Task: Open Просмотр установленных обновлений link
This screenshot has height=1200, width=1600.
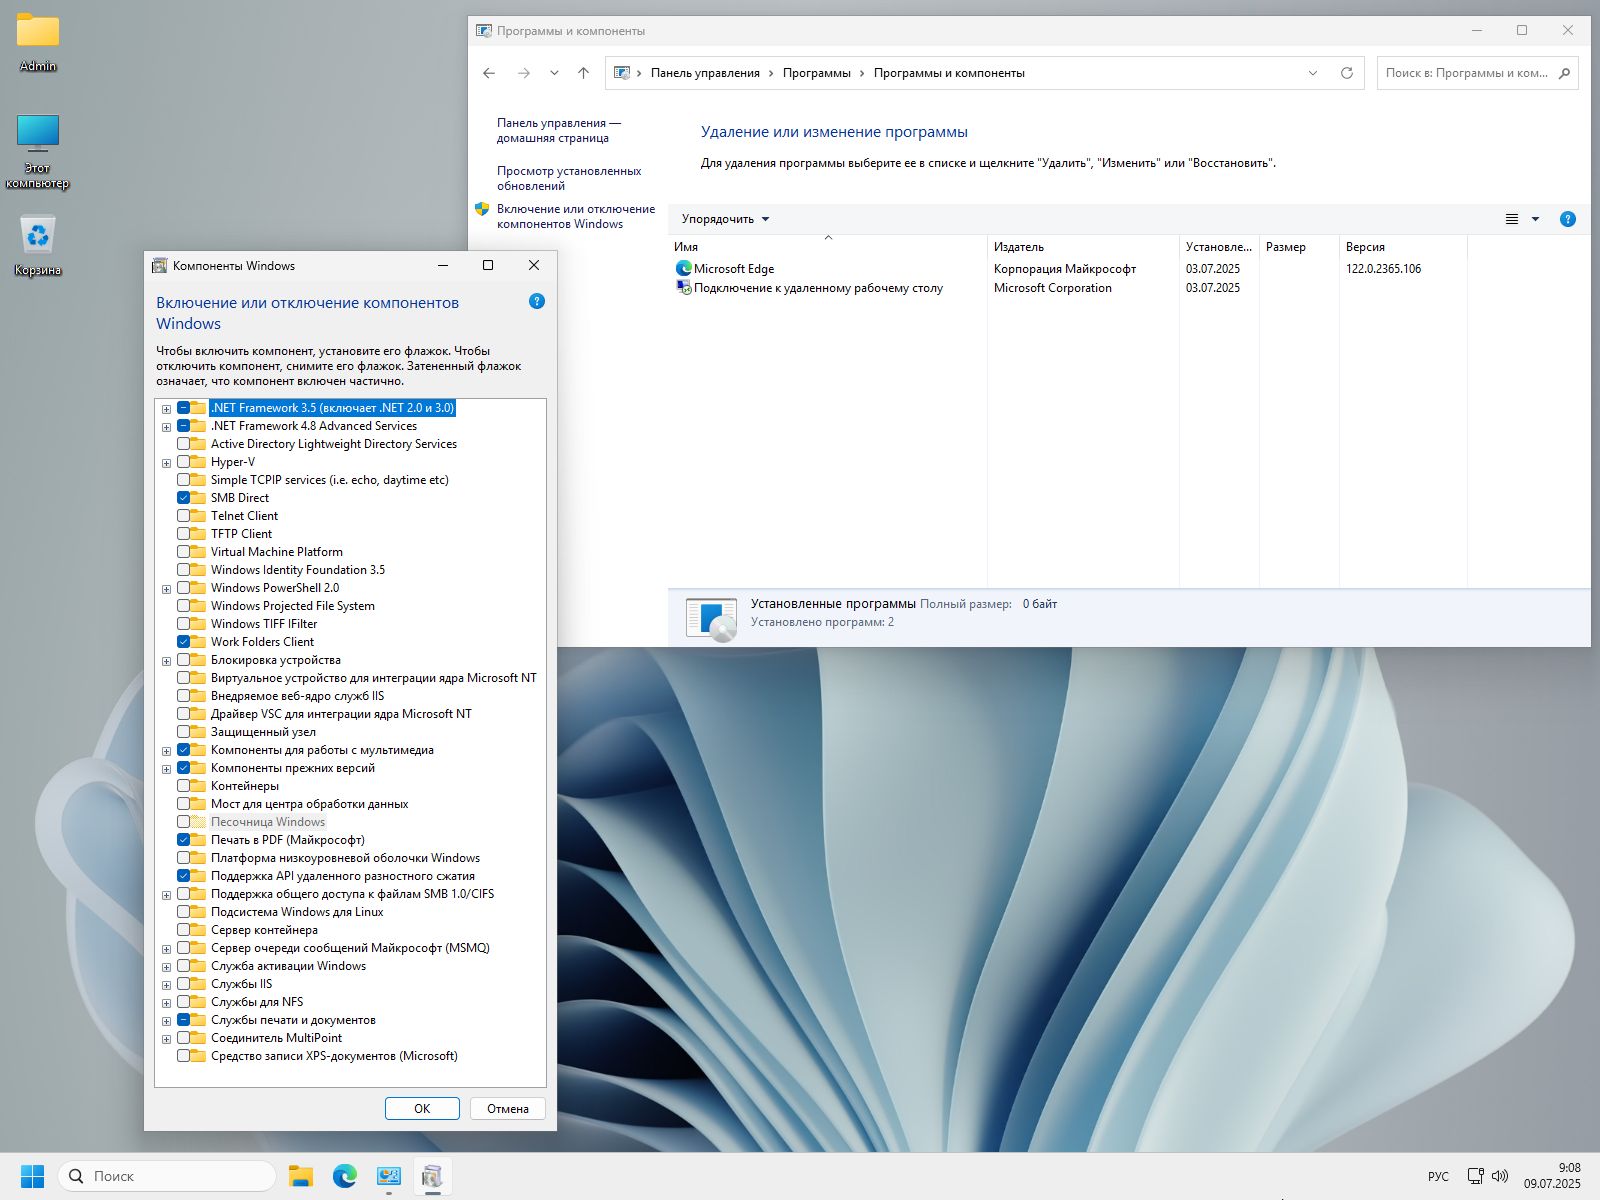Action: [x=569, y=178]
